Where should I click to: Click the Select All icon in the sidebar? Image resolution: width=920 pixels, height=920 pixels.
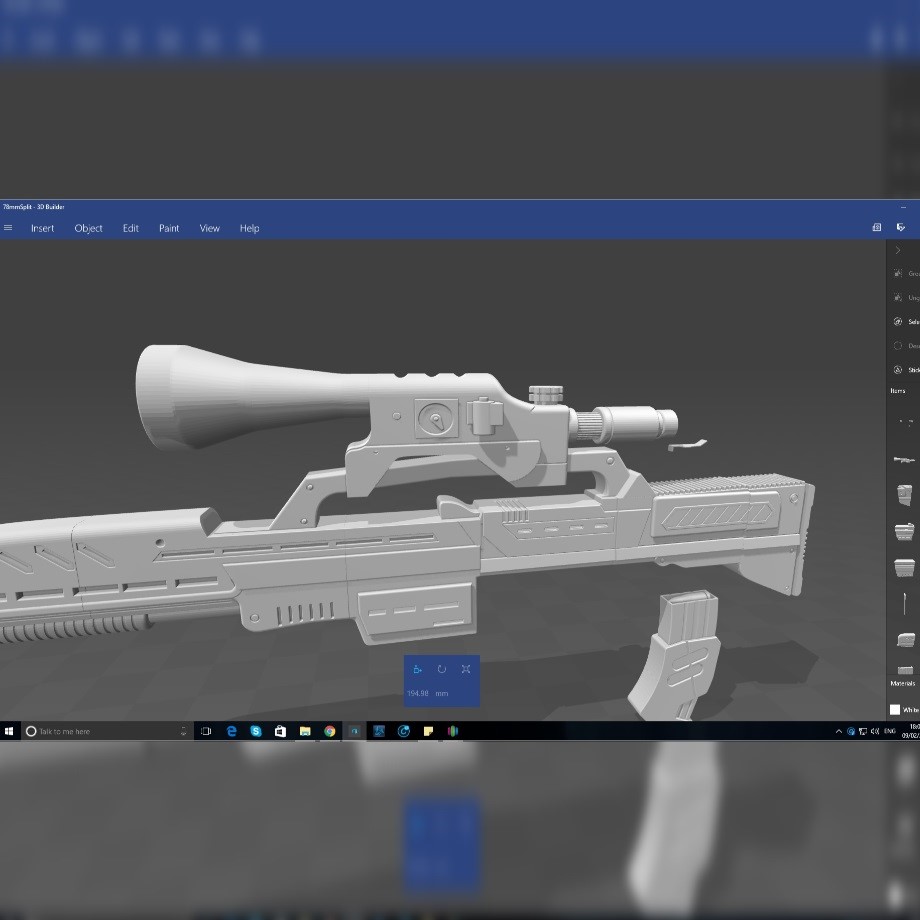coord(898,321)
